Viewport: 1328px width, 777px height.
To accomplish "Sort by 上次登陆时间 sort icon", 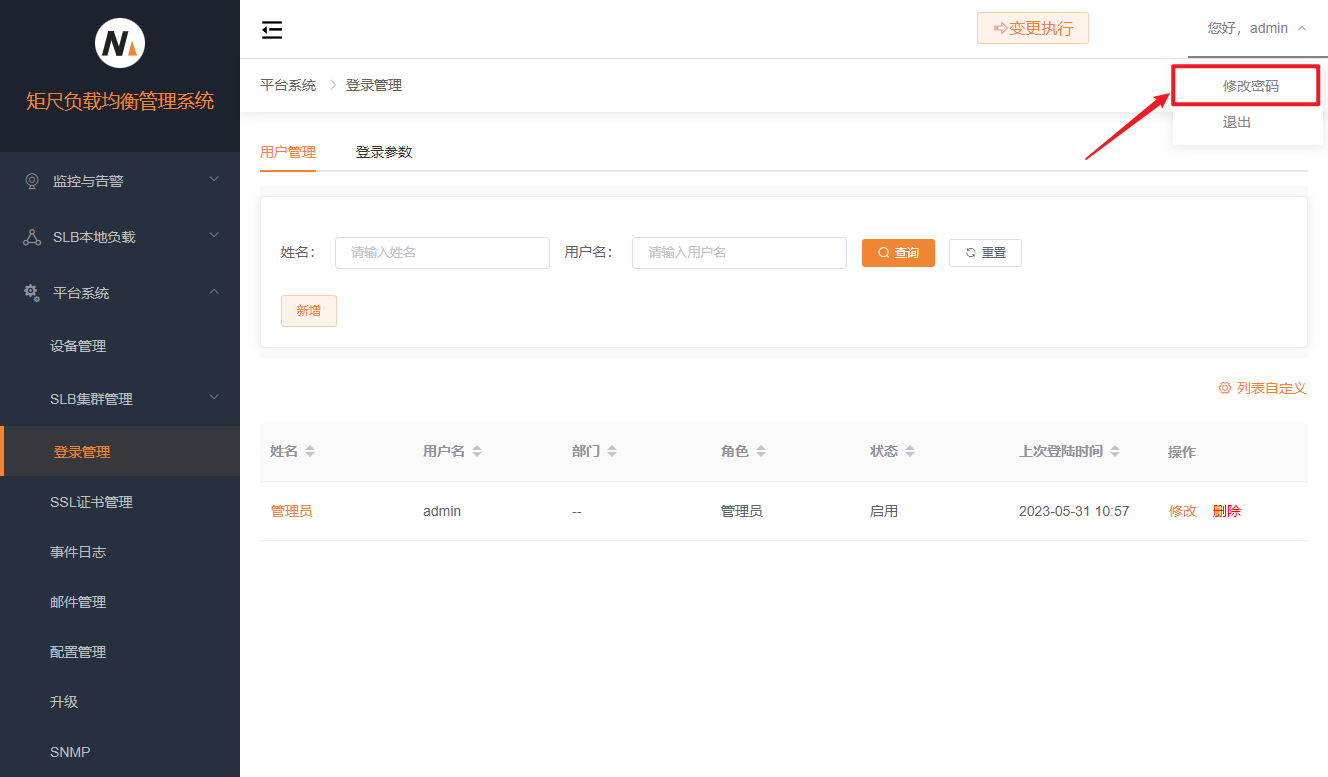I will tap(1115, 452).
